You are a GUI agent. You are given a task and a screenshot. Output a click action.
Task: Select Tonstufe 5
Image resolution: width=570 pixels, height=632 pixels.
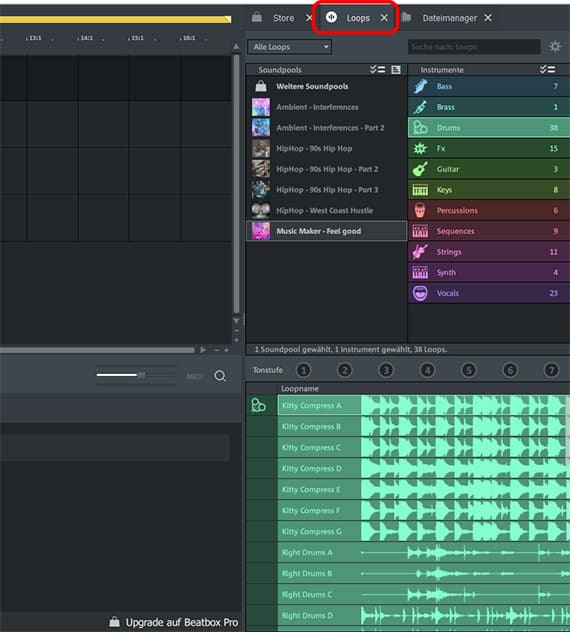(x=468, y=370)
